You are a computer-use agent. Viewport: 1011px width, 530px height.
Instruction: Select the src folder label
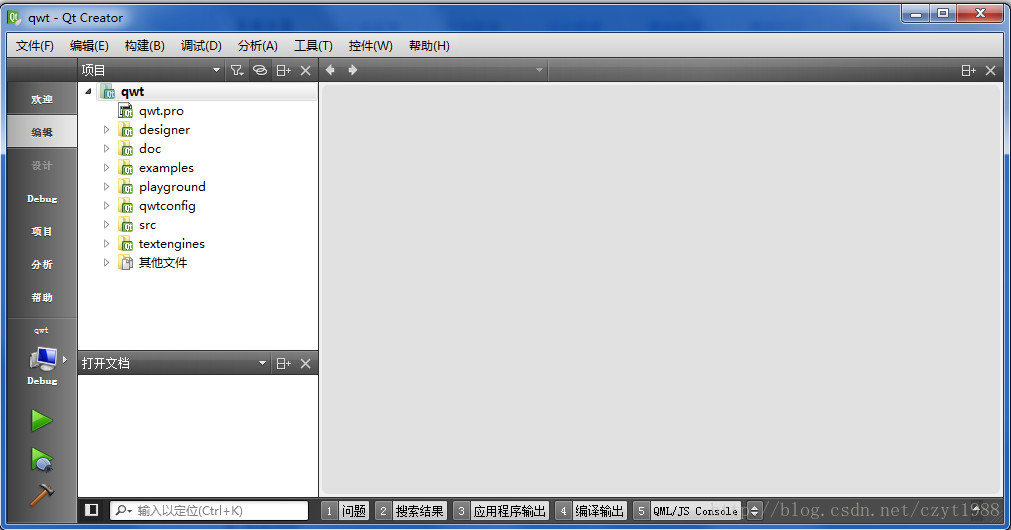[x=148, y=224]
